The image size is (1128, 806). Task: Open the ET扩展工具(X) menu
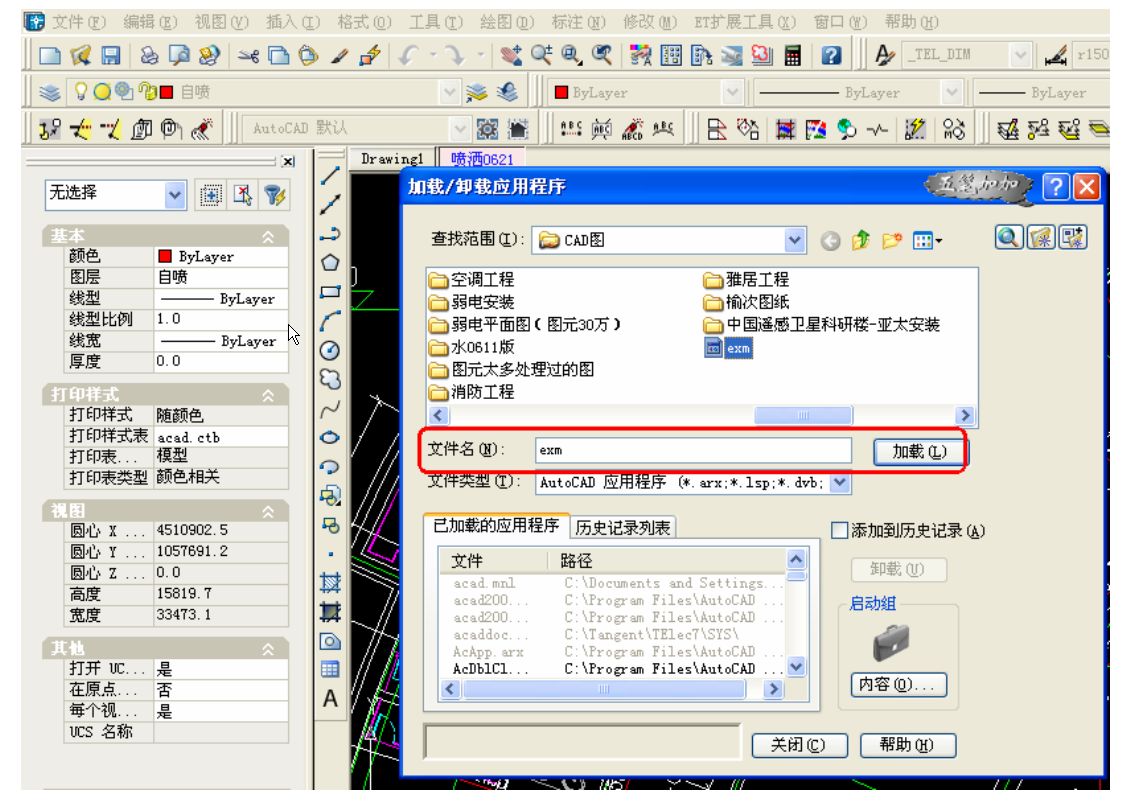745,22
